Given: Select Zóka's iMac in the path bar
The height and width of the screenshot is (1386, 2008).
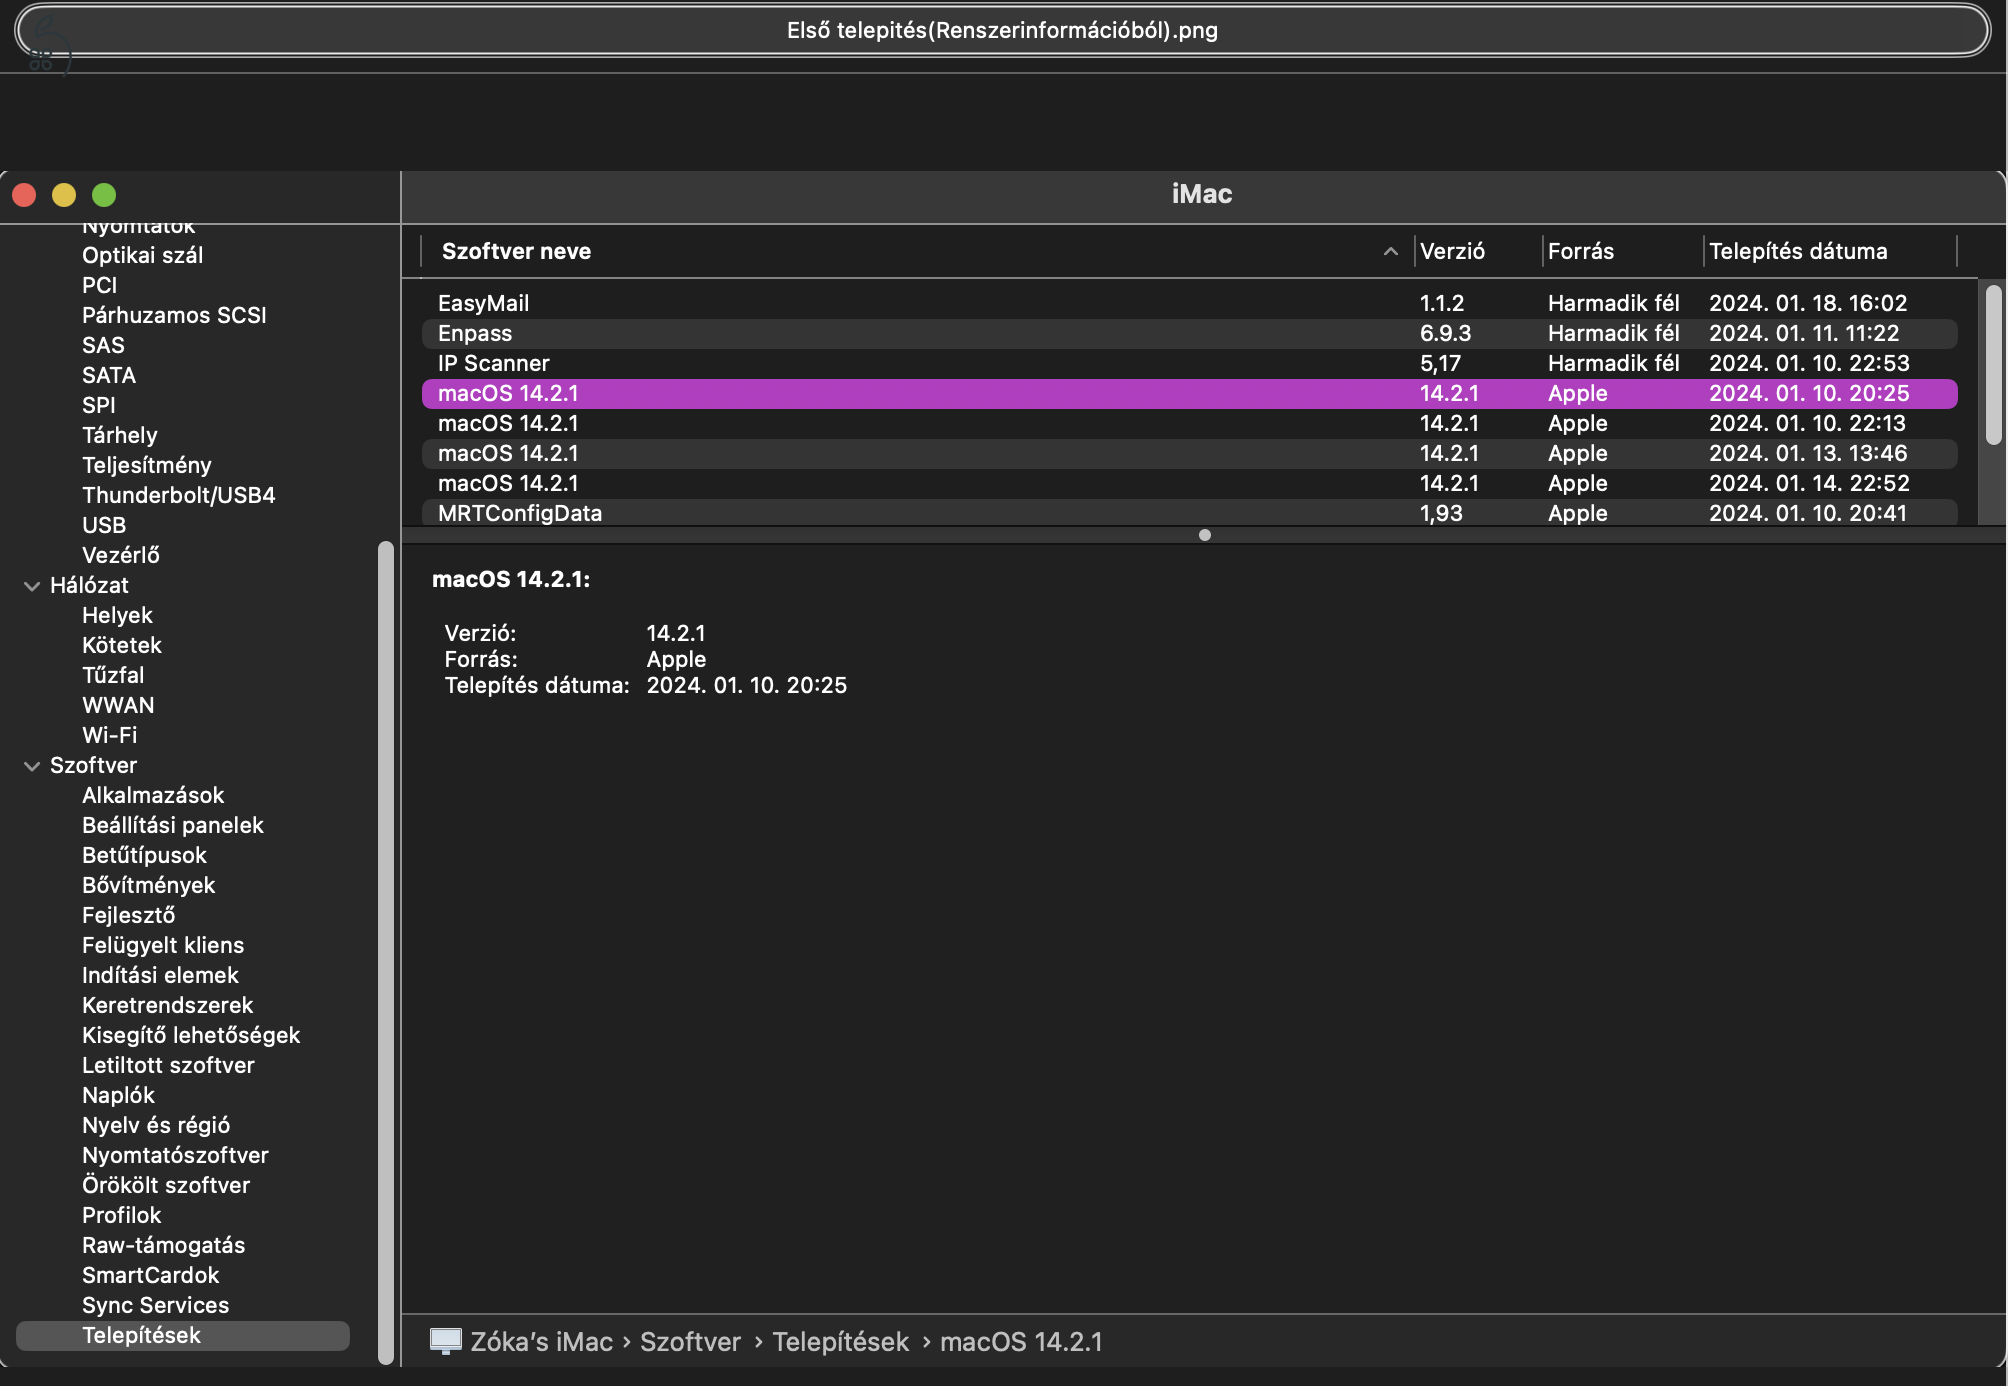Looking at the screenshot, I should [541, 1342].
